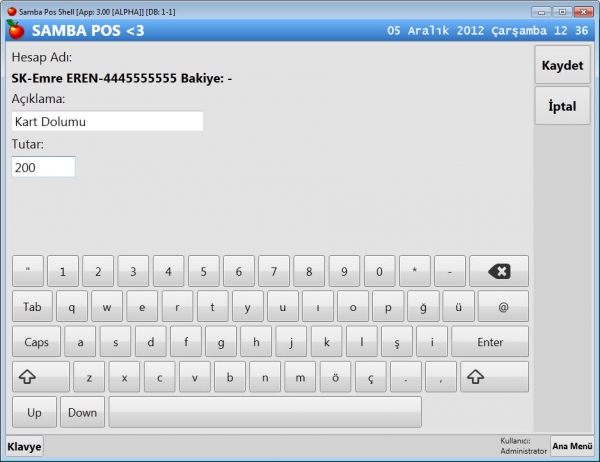Screen dimensions: 600x462
Task: Tap the z key
Action: 89,377
